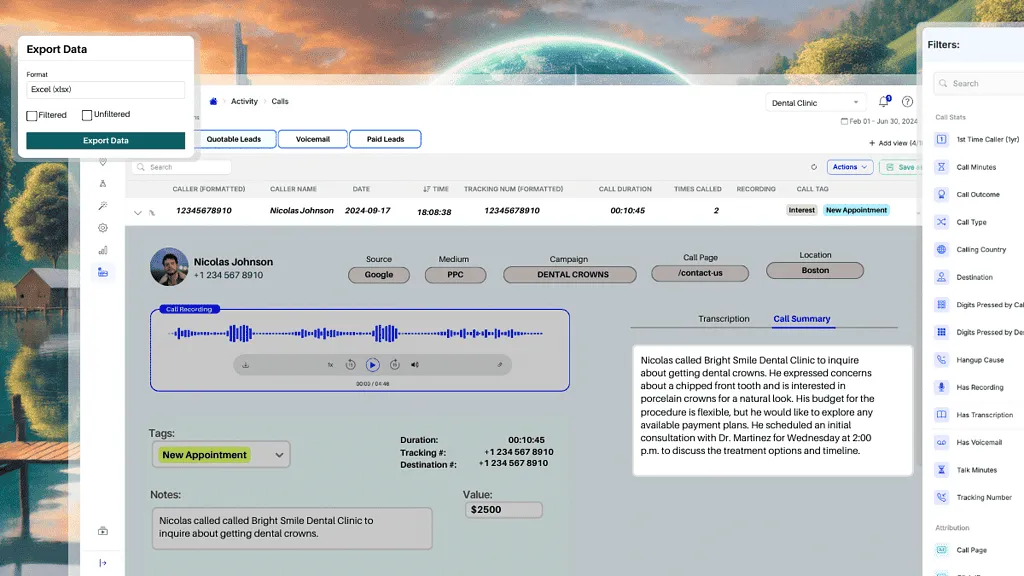The width and height of the screenshot is (1024, 576).
Task: Click the logout arrow at sidebar bottom
Action: [x=103, y=563]
